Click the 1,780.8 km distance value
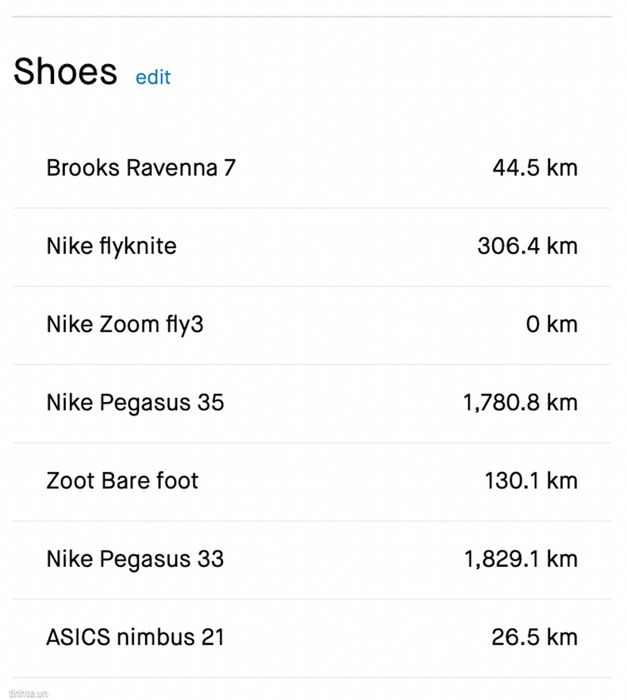 [x=520, y=403]
